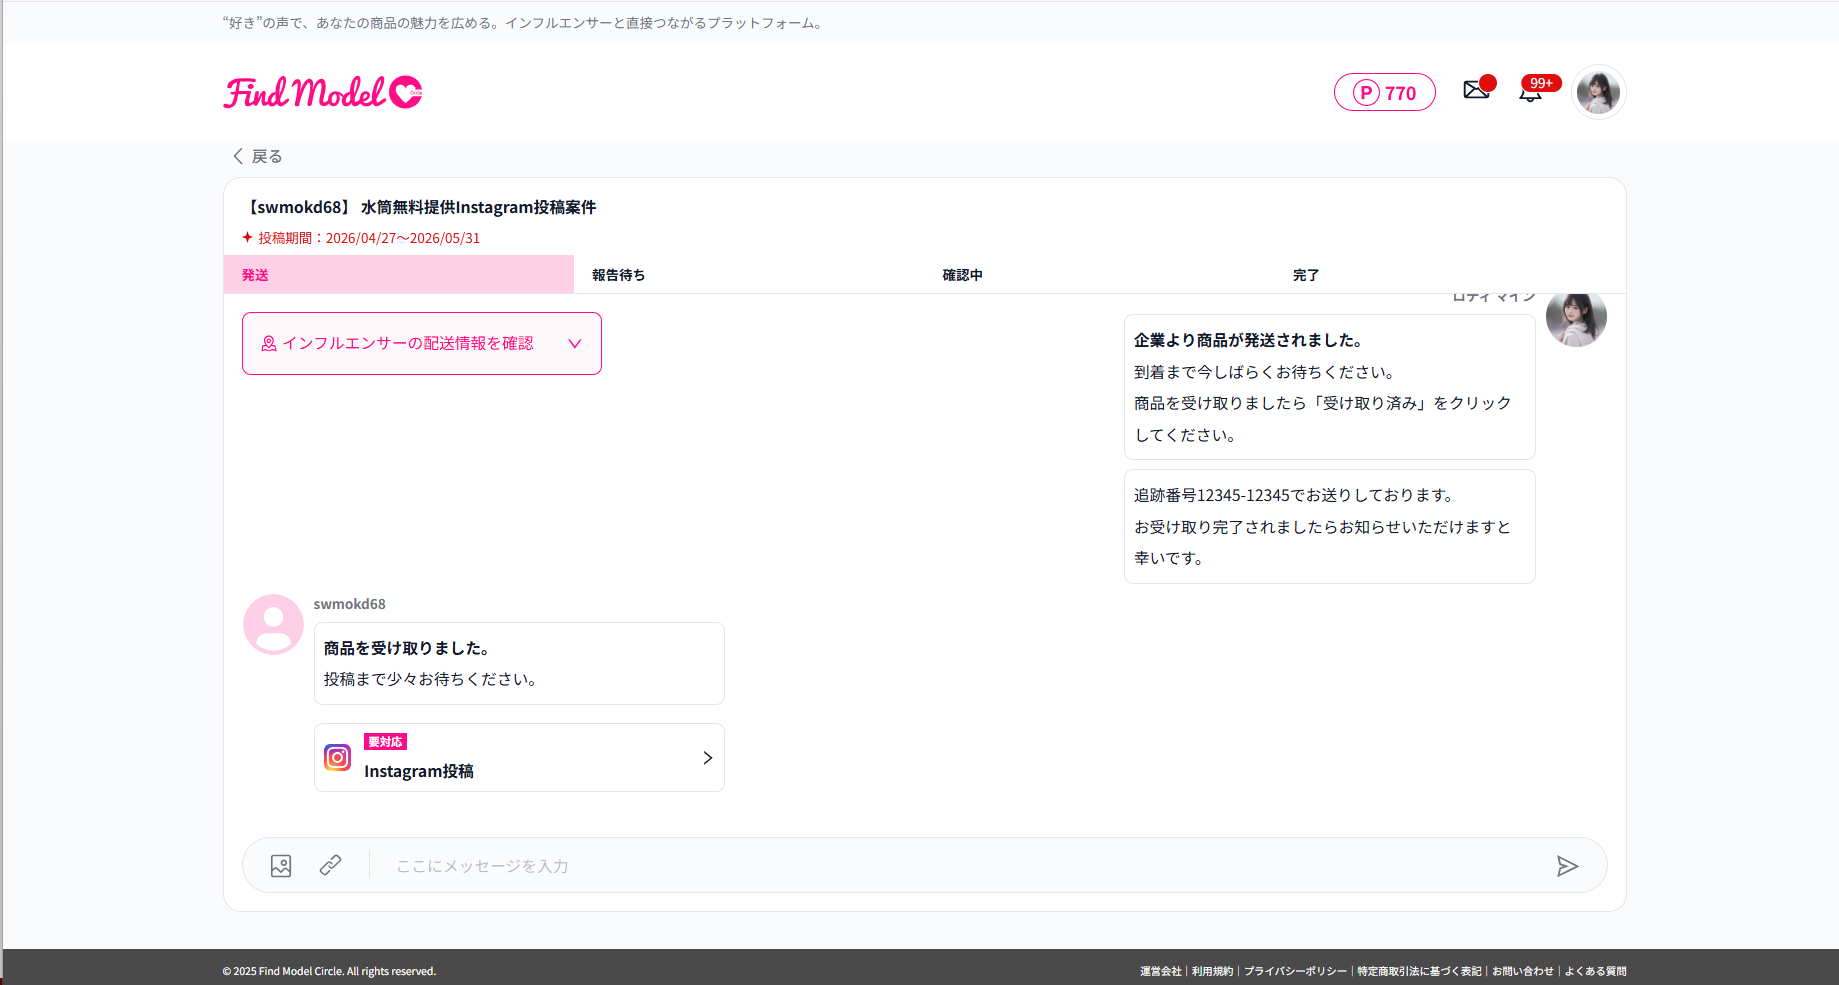This screenshot has width=1839, height=985.
Task: Open the Instagram投稿 task card
Action: click(519, 758)
